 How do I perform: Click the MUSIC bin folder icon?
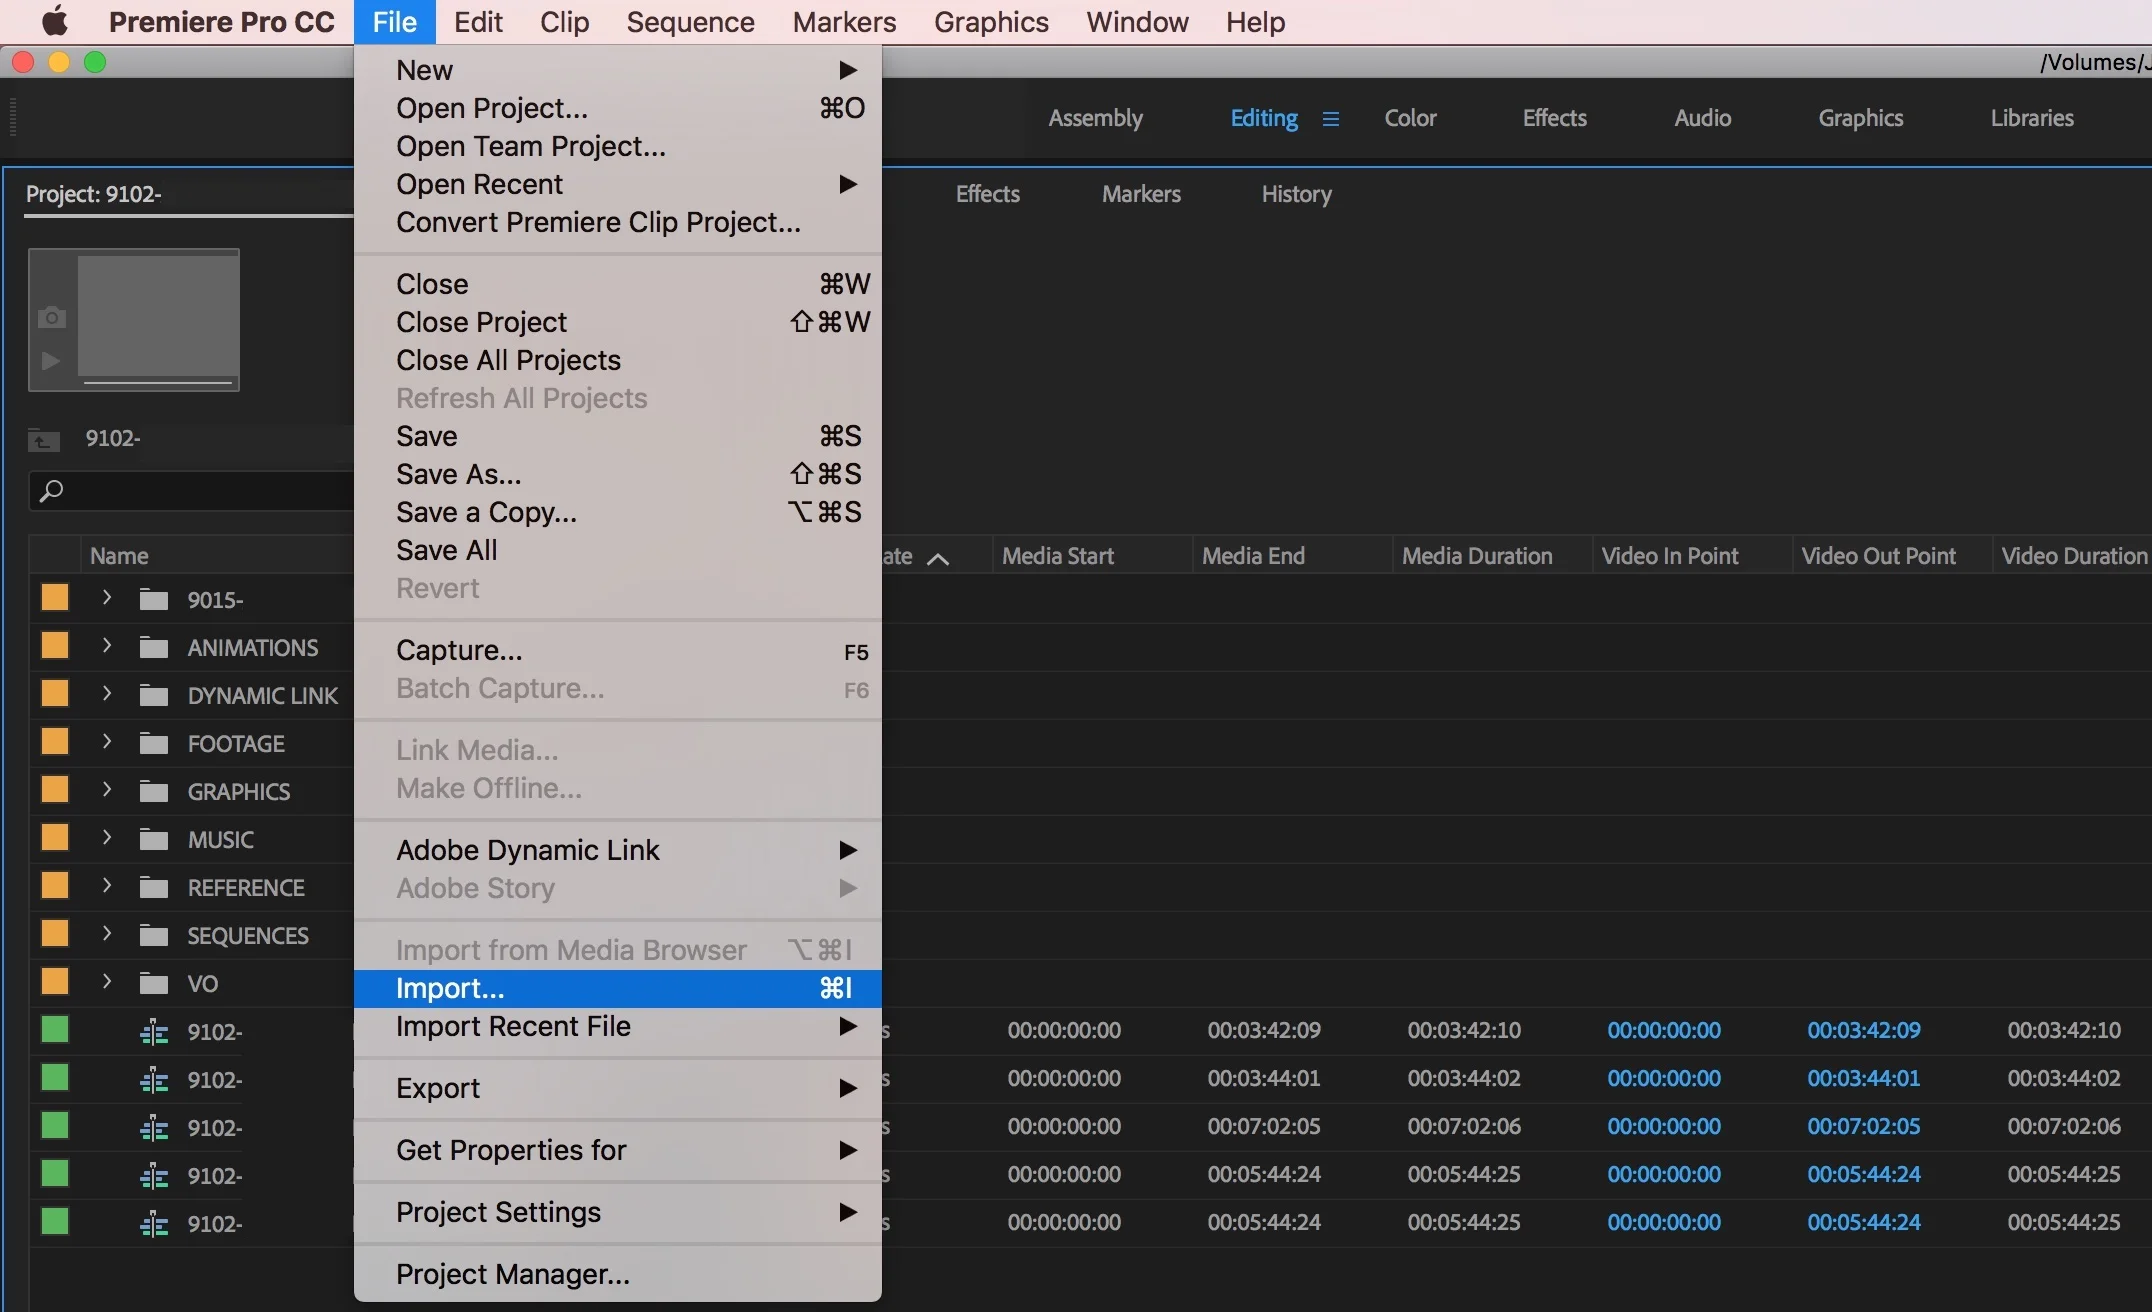pyautogui.click(x=154, y=840)
